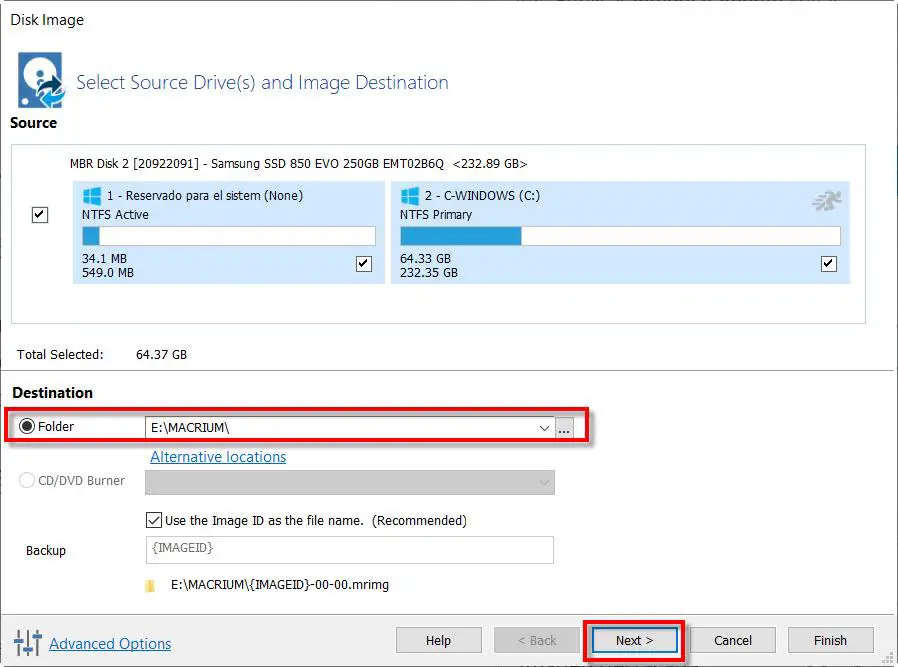Screen dimensions: 898x667
Task: Uncheck the C-WINDOWS partition checkbox
Action: pos(828,264)
